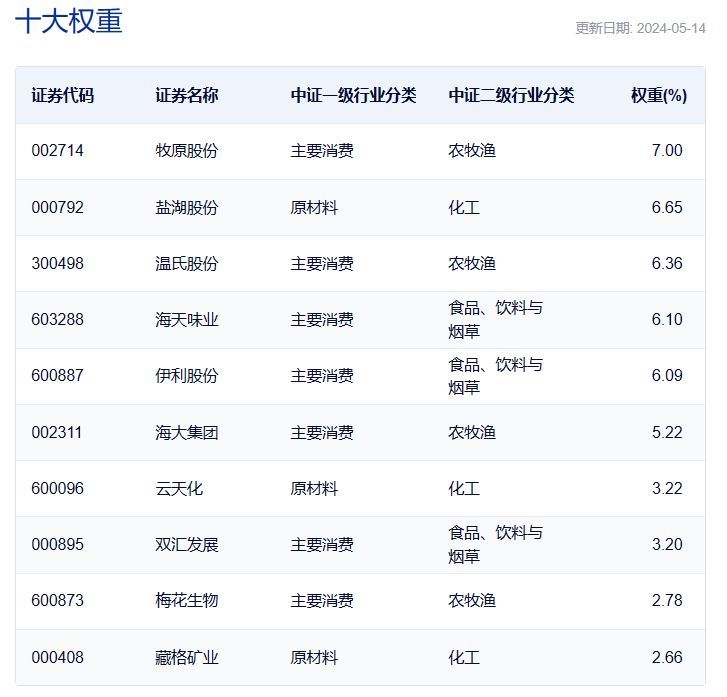Select security code 600096
The image size is (727, 697).
[57, 488]
